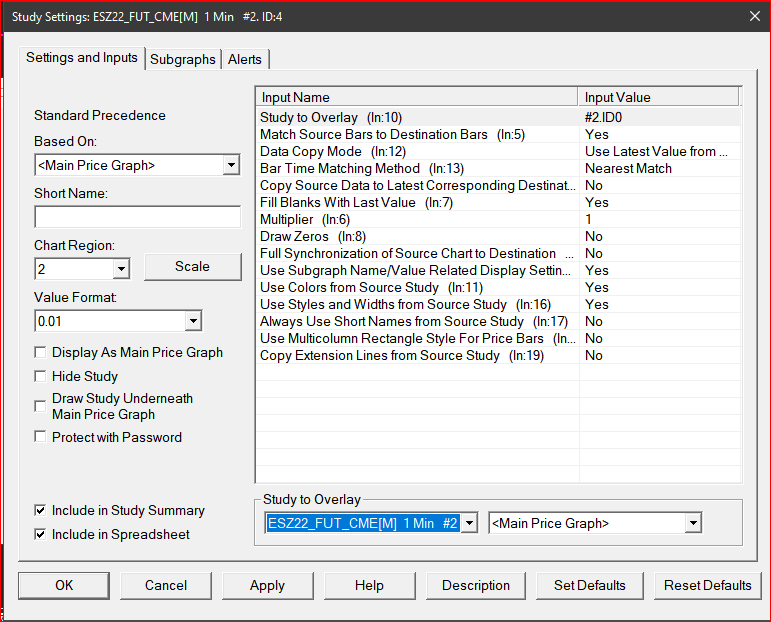The width and height of the screenshot is (771, 622).
Task: Click the Short Name text field
Action: 137,218
